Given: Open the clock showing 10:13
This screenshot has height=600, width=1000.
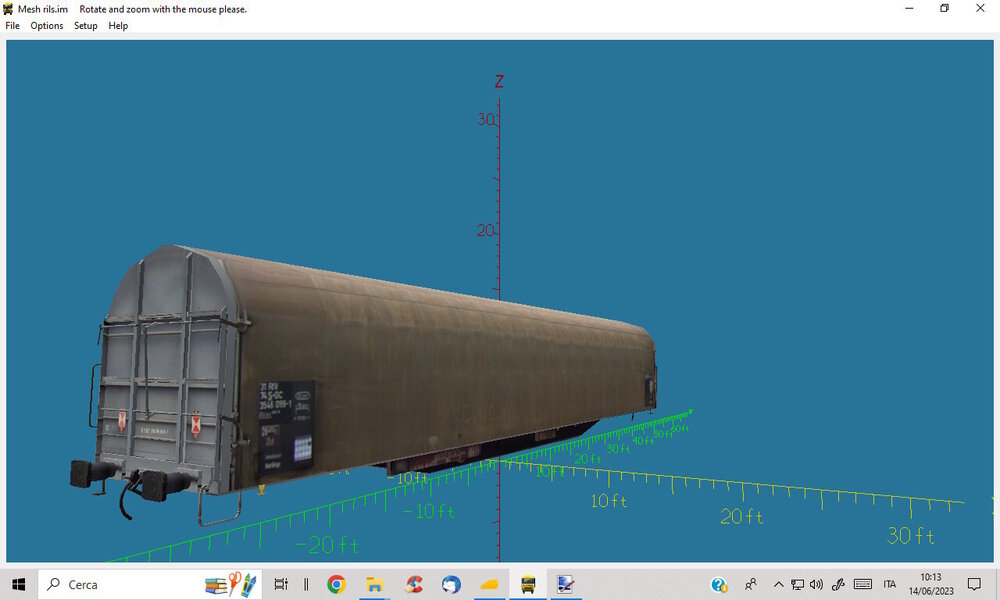Looking at the screenshot, I should [x=930, y=584].
